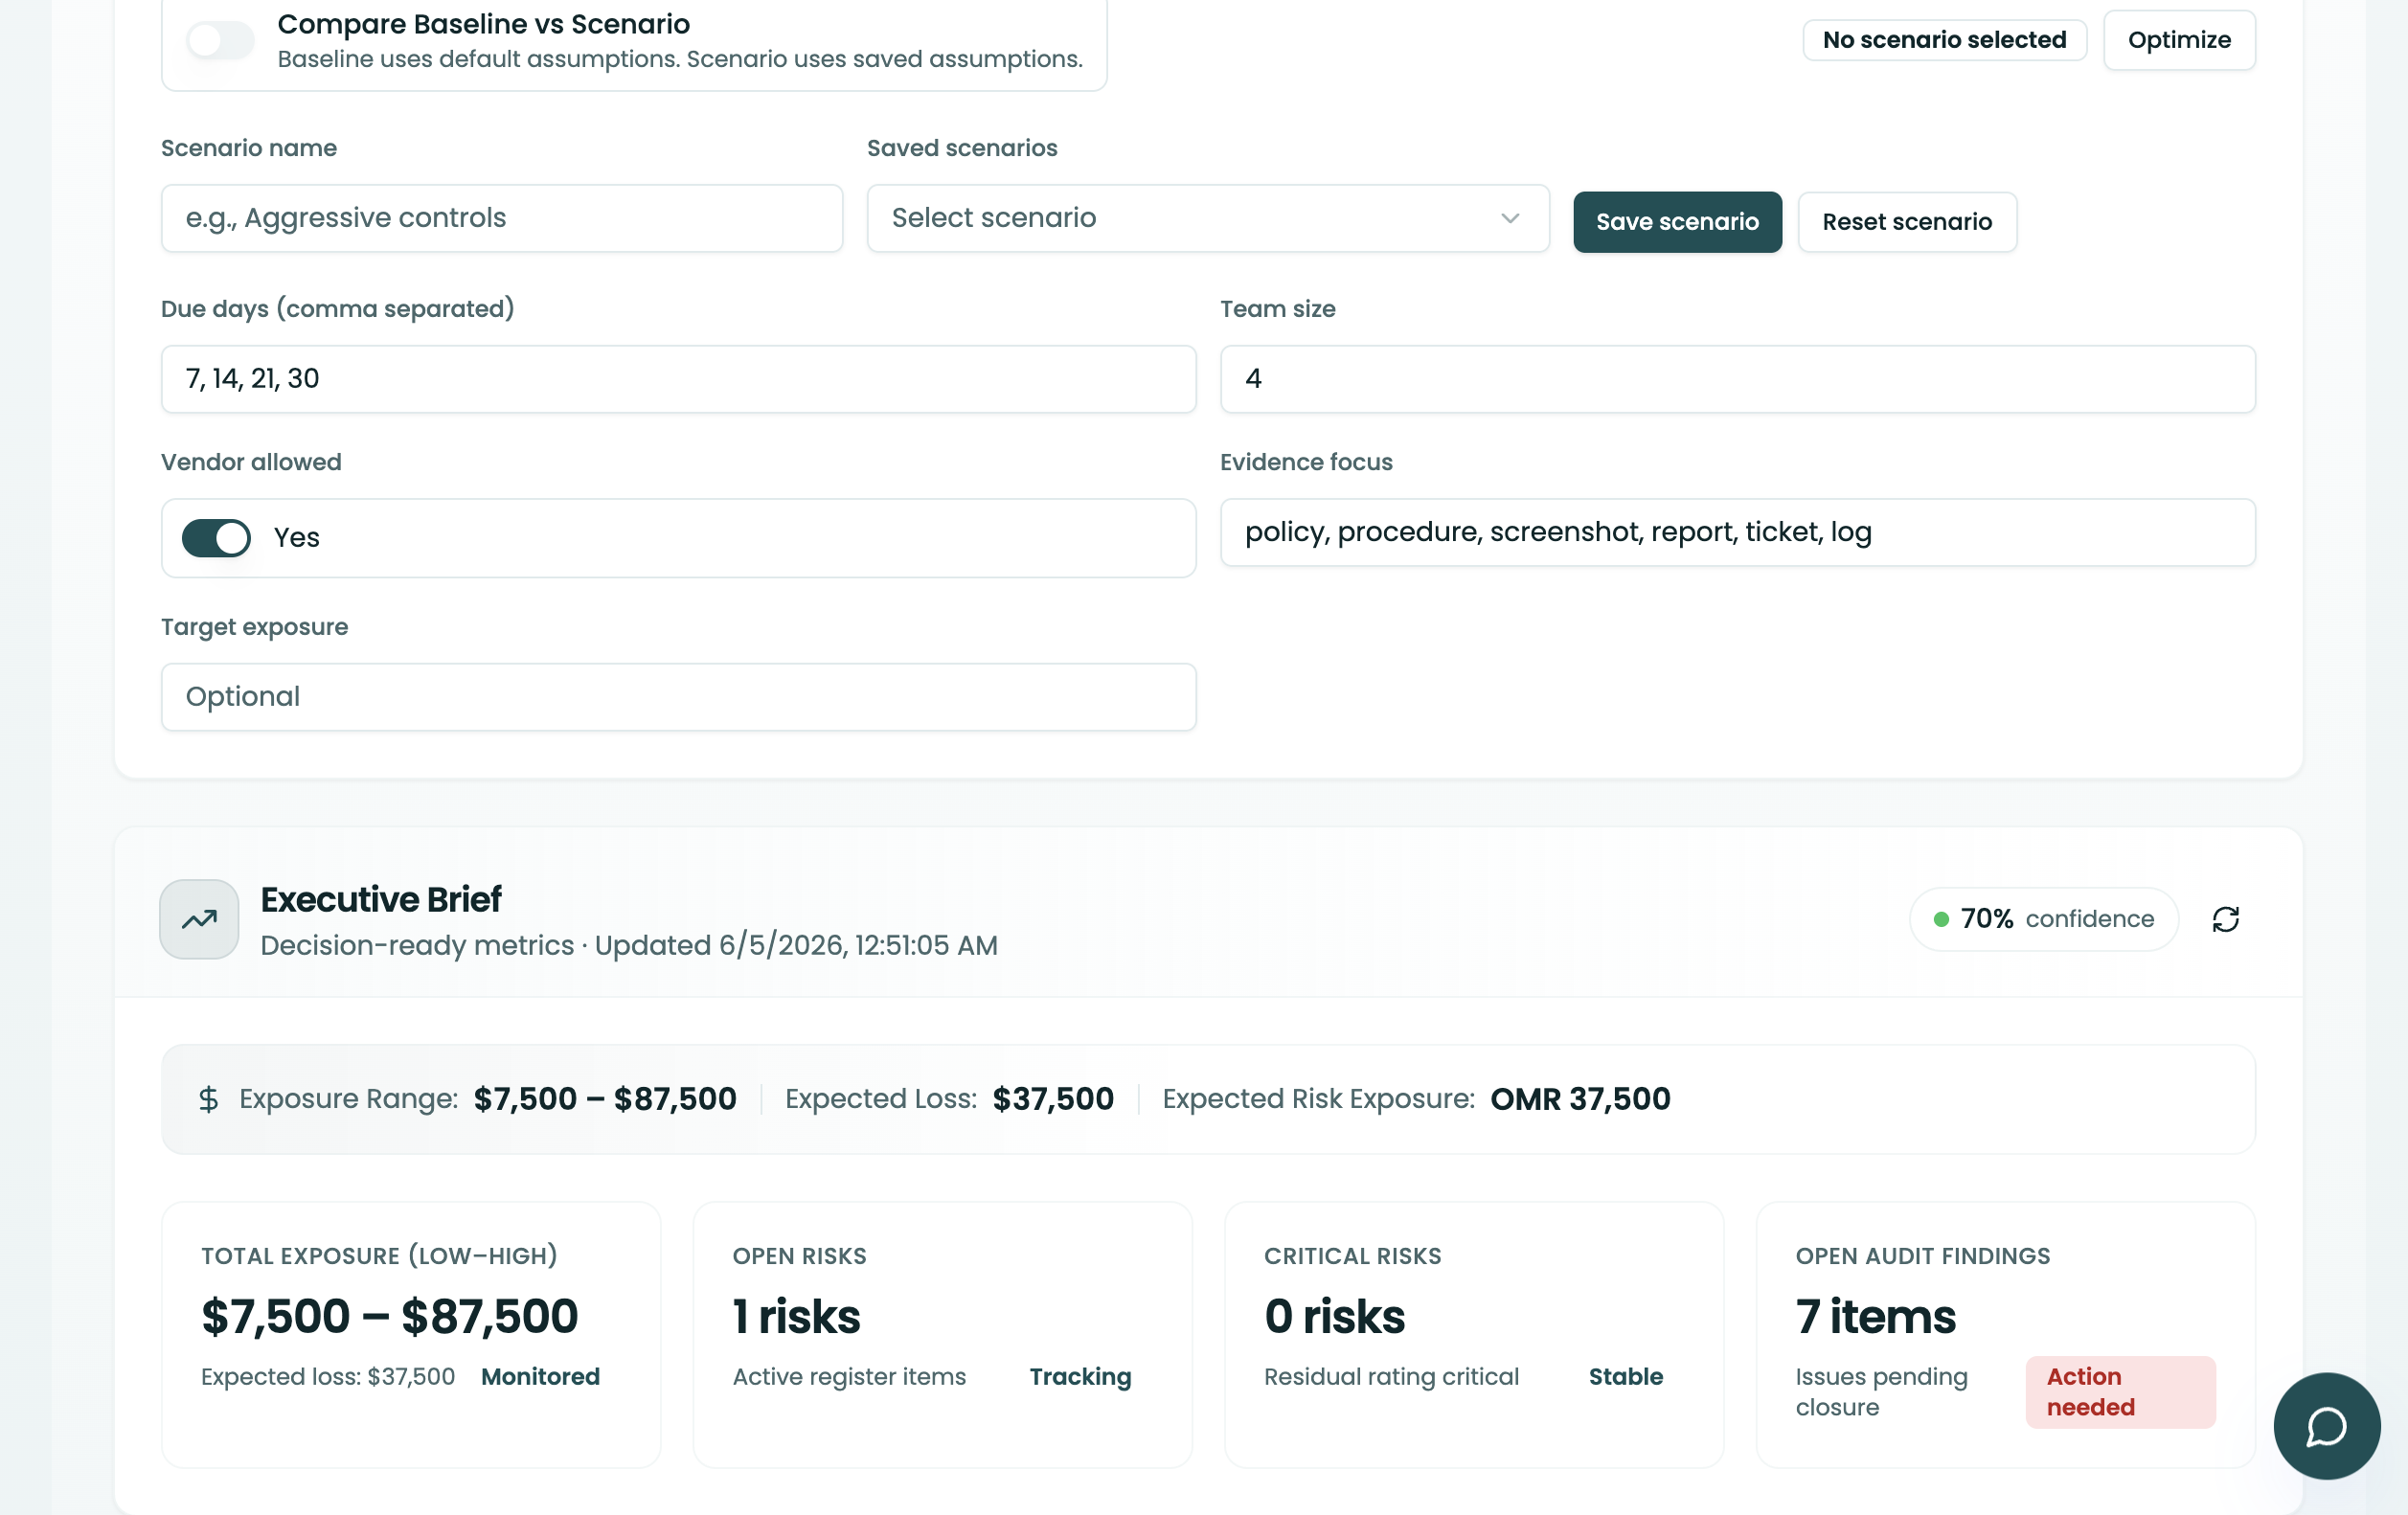Viewport: 2408px width, 1515px height.
Task: Click the Stable status label
Action: [x=1626, y=1377]
